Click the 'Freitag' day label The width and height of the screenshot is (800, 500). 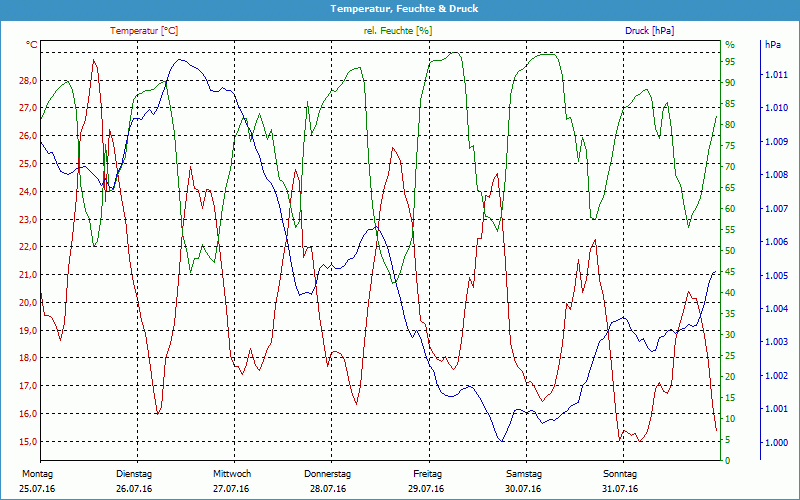[x=427, y=474]
